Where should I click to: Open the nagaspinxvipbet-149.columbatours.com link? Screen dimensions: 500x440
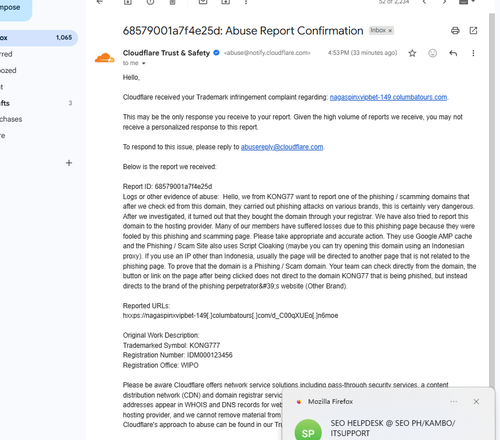pos(388,97)
